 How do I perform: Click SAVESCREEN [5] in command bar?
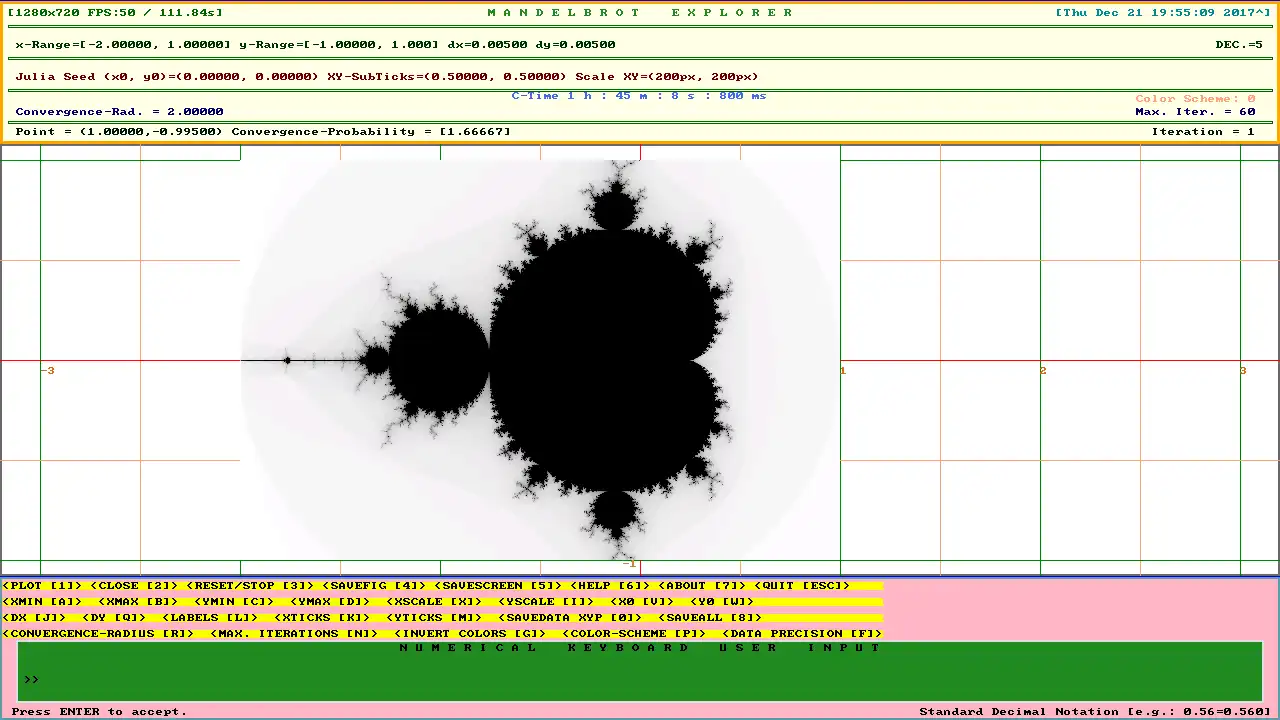coord(498,586)
